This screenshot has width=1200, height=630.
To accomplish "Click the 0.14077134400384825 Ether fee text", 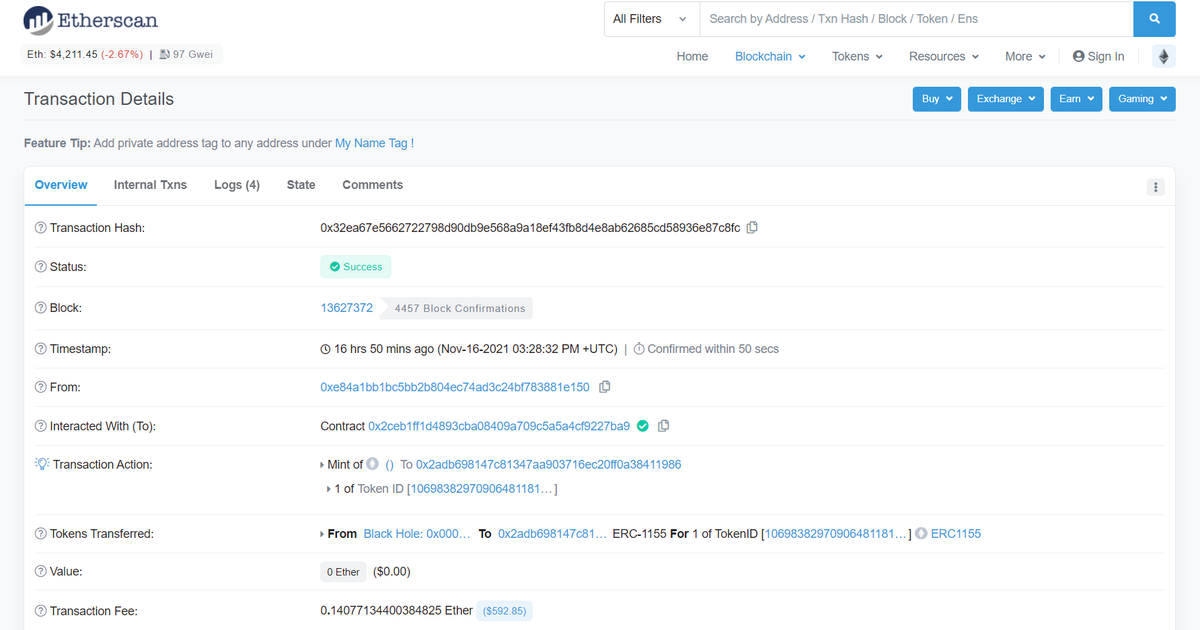I will coord(395,611).
